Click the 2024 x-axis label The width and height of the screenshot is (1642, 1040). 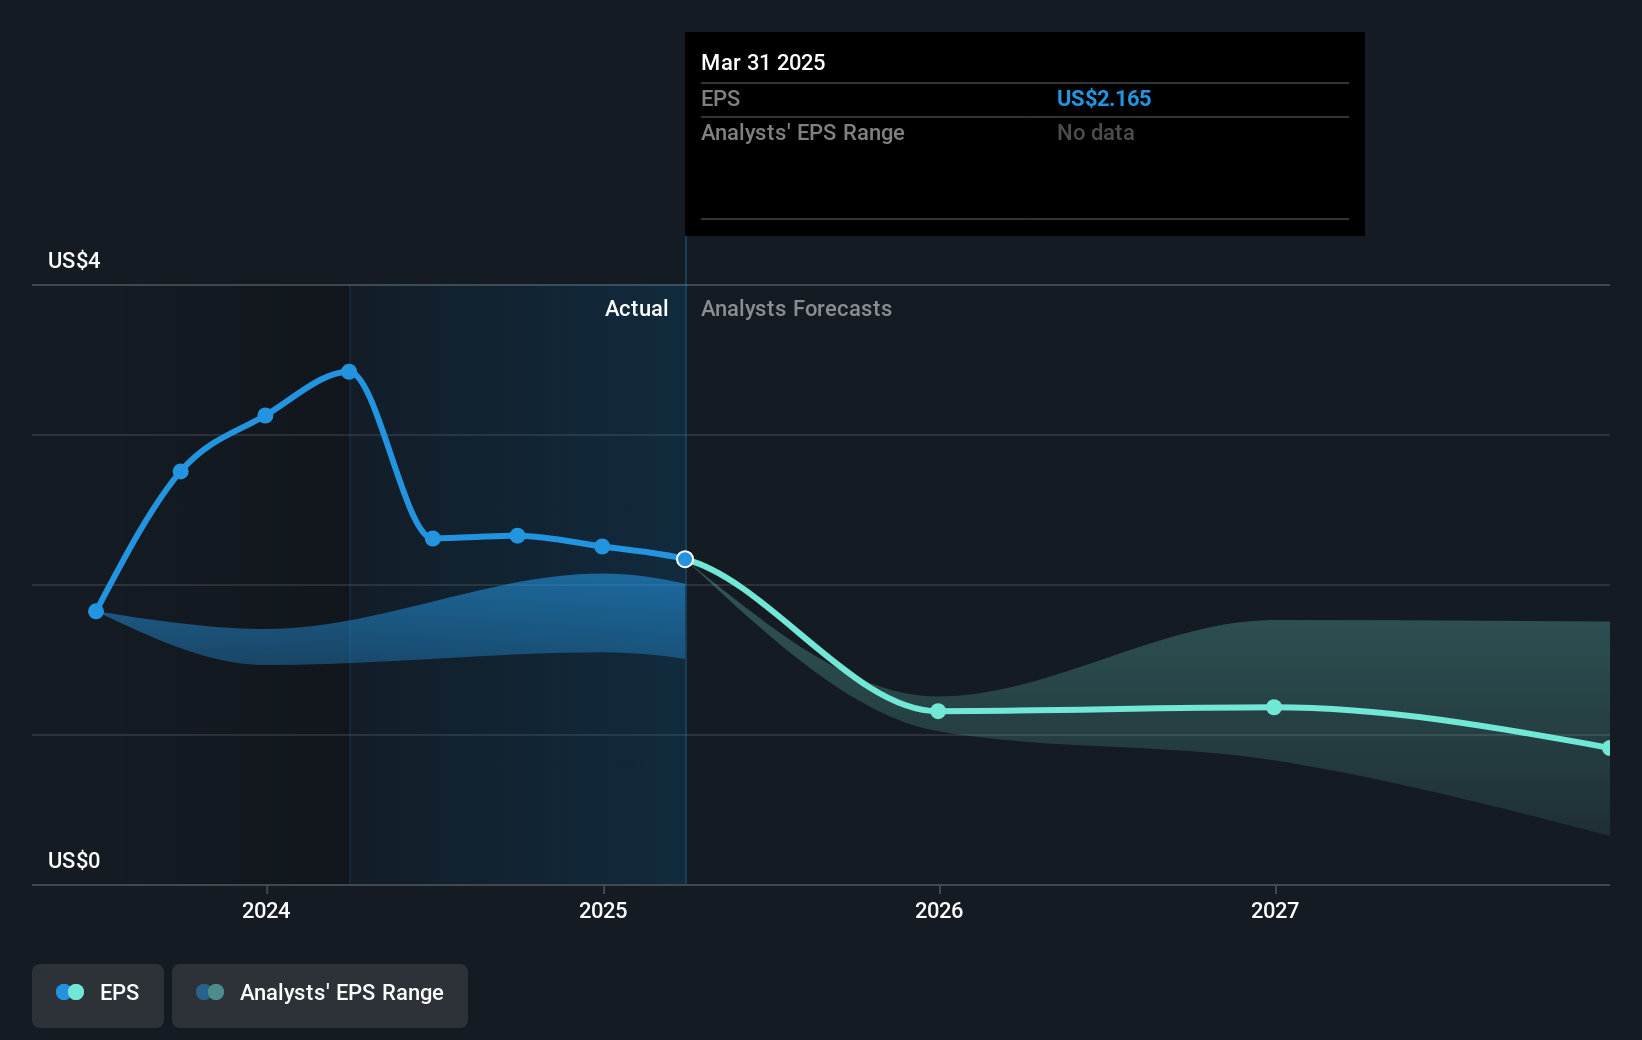[266, 910]
